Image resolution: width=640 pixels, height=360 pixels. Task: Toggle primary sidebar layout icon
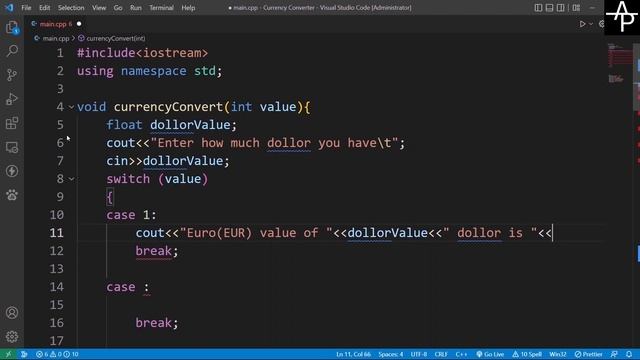tap(538, 8)
